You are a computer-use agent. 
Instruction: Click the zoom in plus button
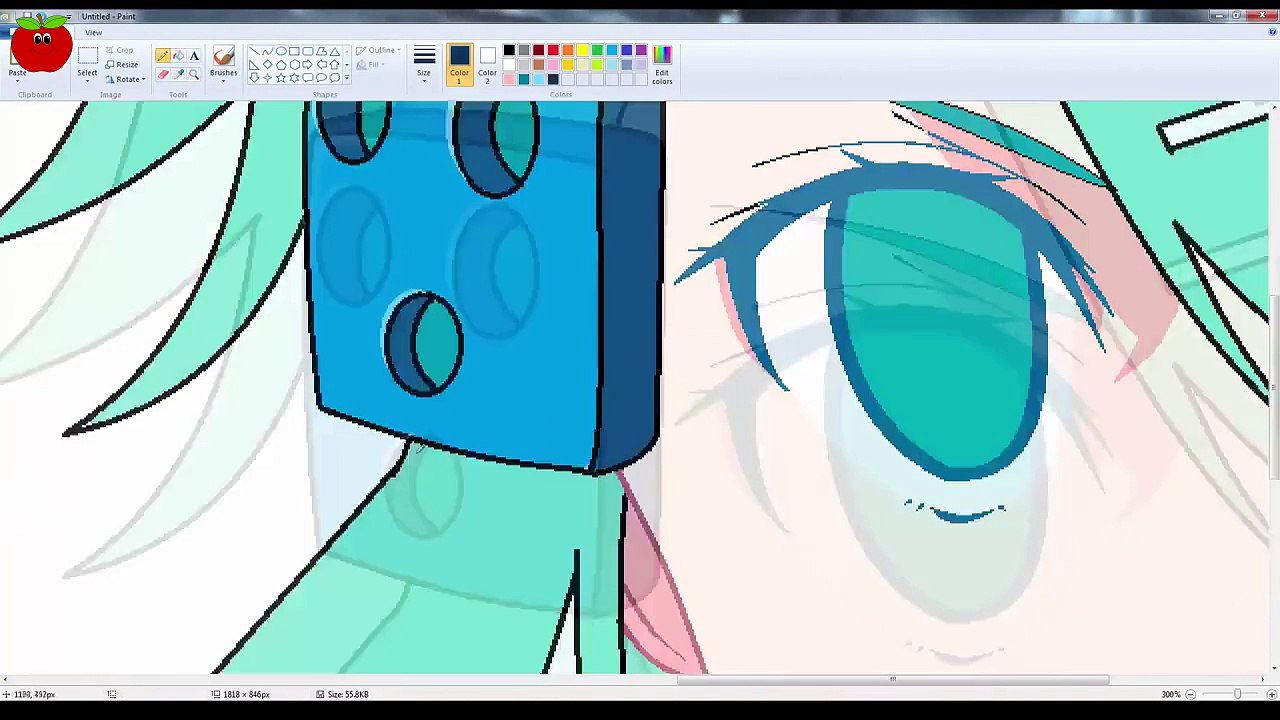tap(1271, 694)
